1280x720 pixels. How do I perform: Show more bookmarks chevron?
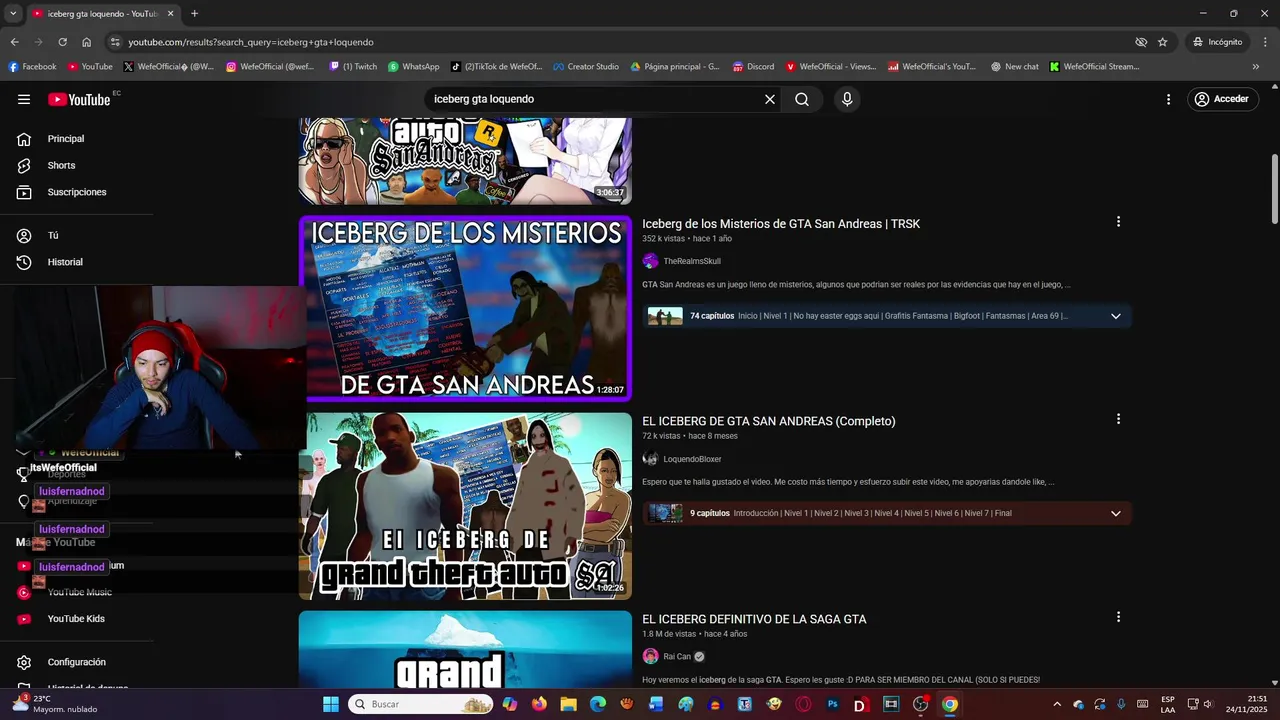[x=1256, y=67]
